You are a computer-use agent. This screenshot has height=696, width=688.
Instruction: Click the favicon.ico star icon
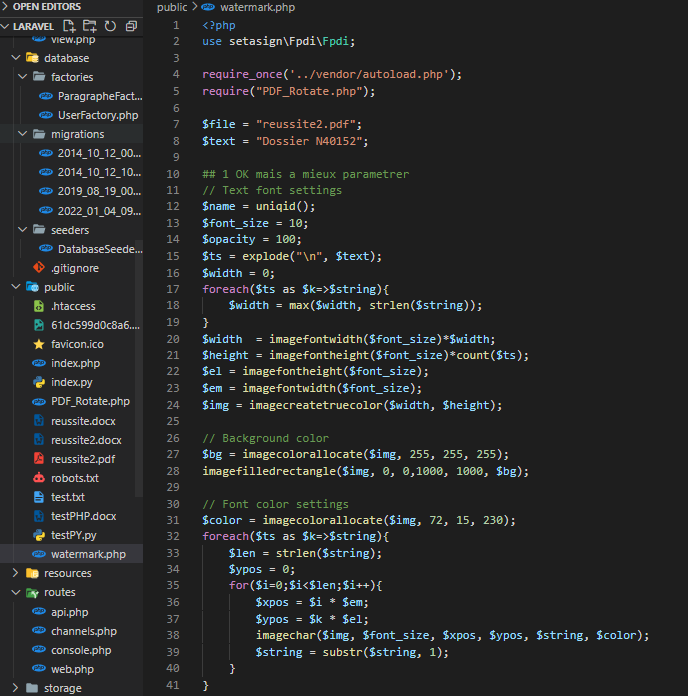39,344
